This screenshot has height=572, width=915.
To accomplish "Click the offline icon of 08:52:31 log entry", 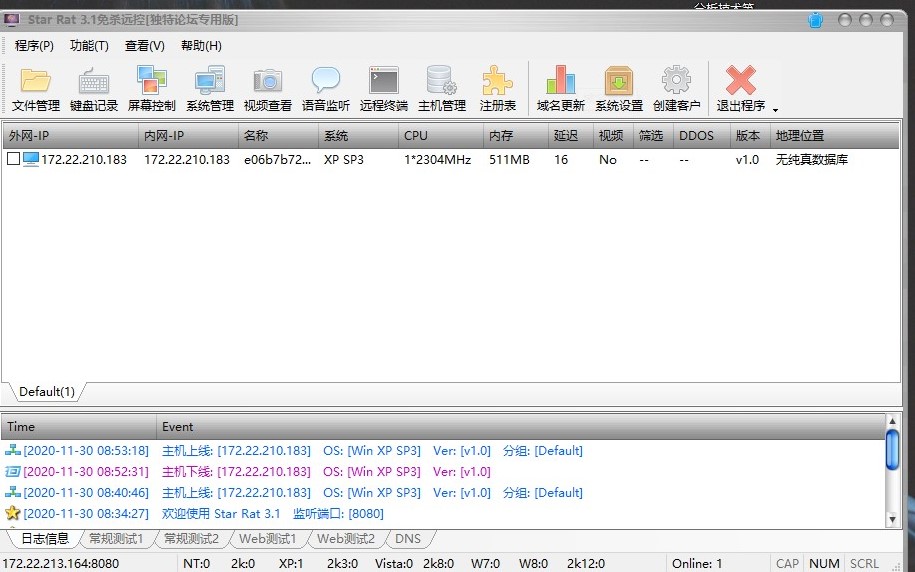I will point(12,471).
